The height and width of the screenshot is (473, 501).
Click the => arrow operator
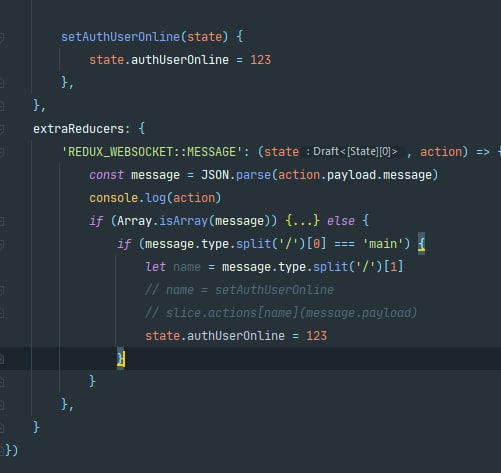(x=483, y=152)
